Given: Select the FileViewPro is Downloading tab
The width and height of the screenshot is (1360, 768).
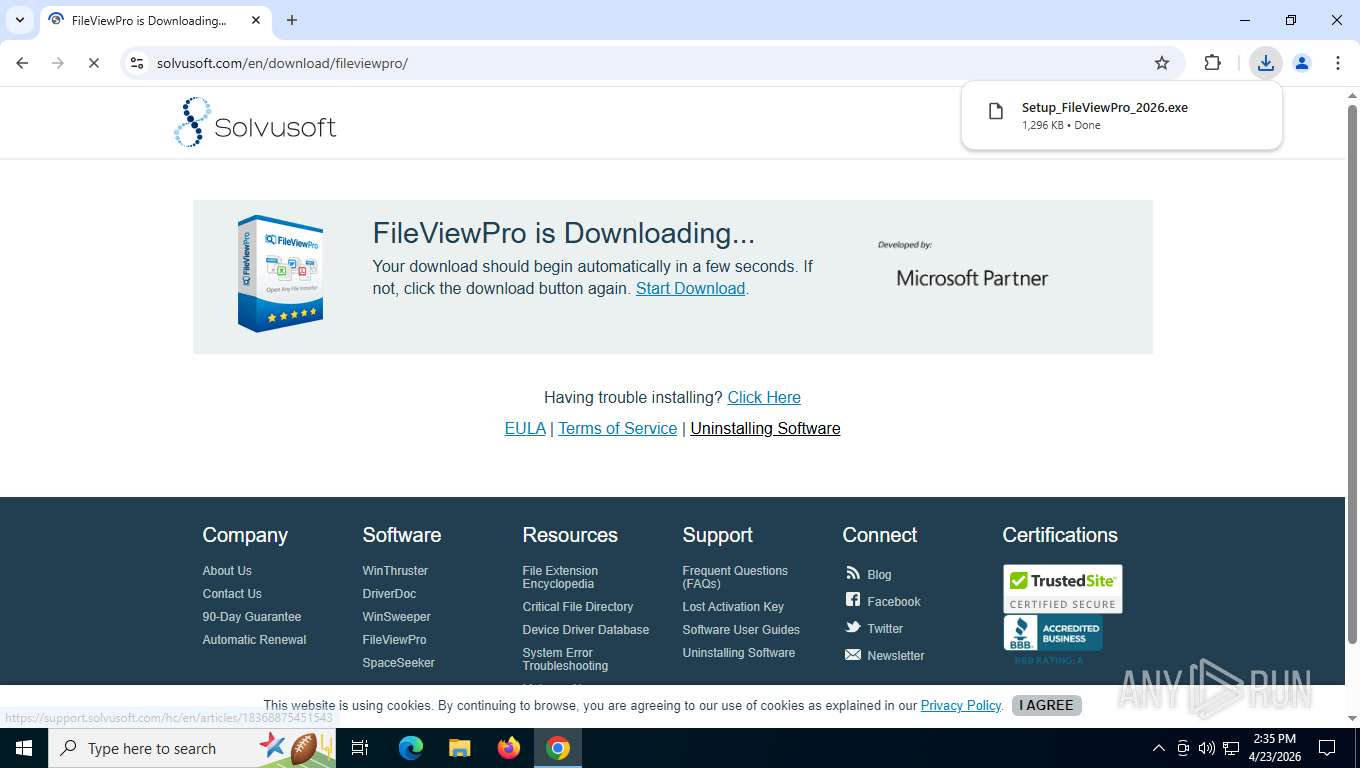Looking at the screenshot, I should click(155, 20).
